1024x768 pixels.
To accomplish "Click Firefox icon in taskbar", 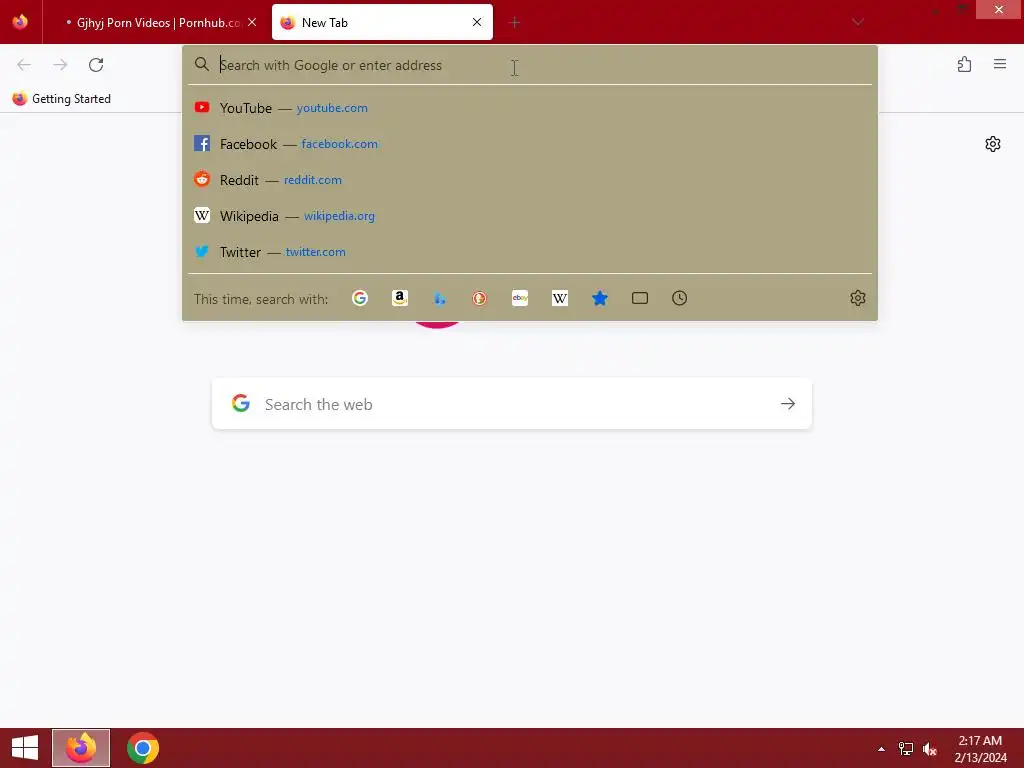I will (81, 748).
